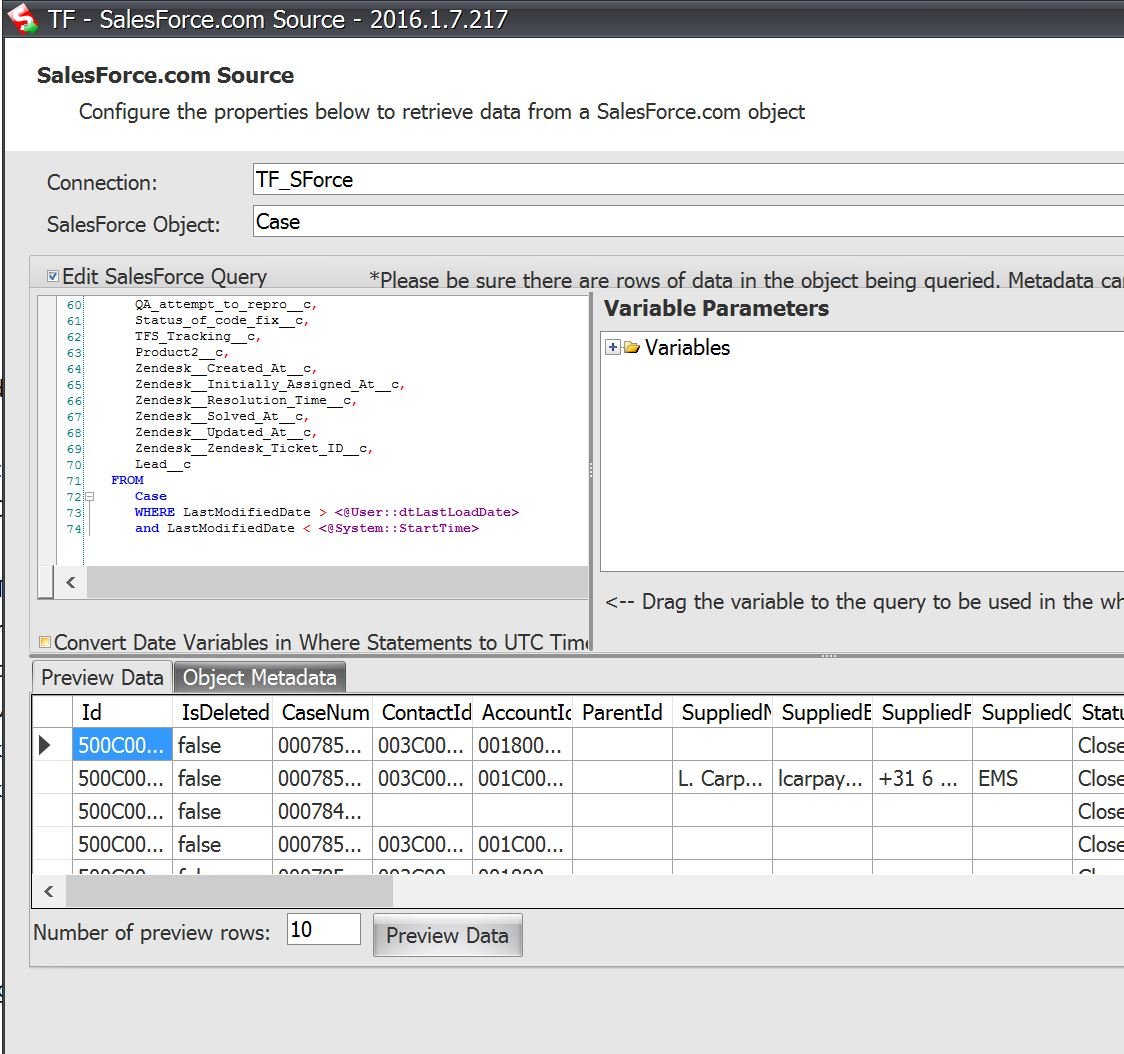
Task: Expand the Variables tree node plus box
Action: [x=612, y=347]
